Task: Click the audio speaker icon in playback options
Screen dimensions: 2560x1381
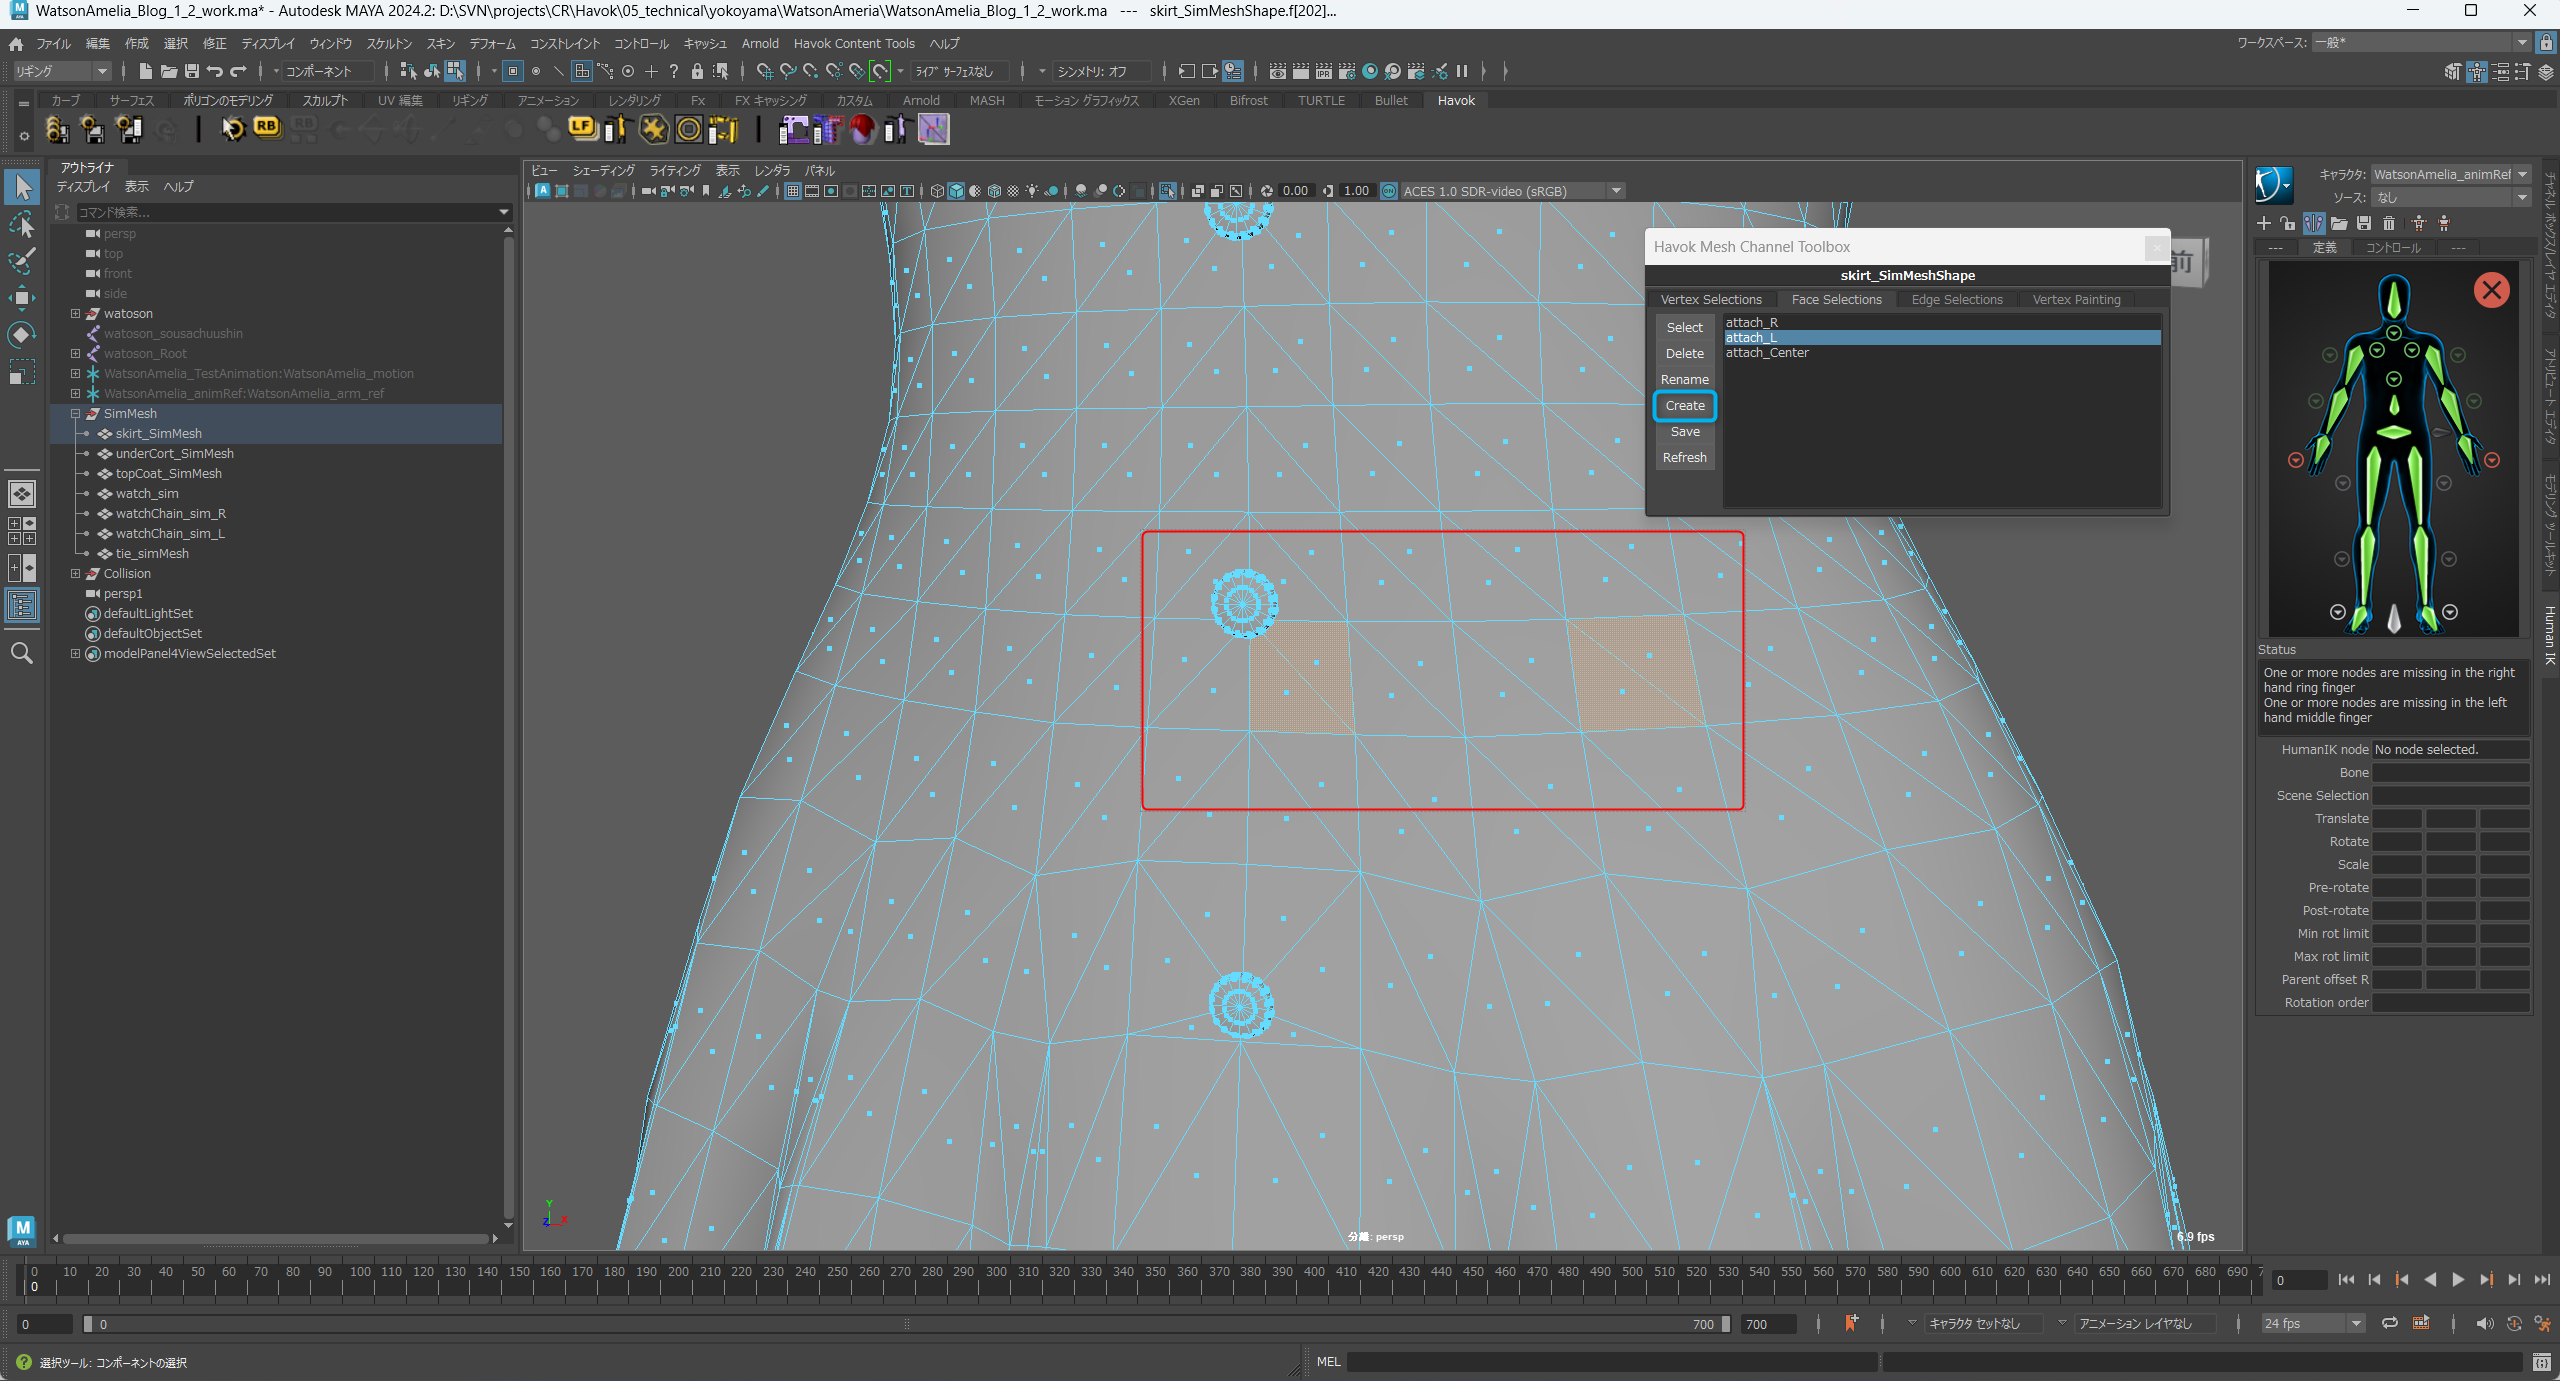Action: point(2484,1323)
